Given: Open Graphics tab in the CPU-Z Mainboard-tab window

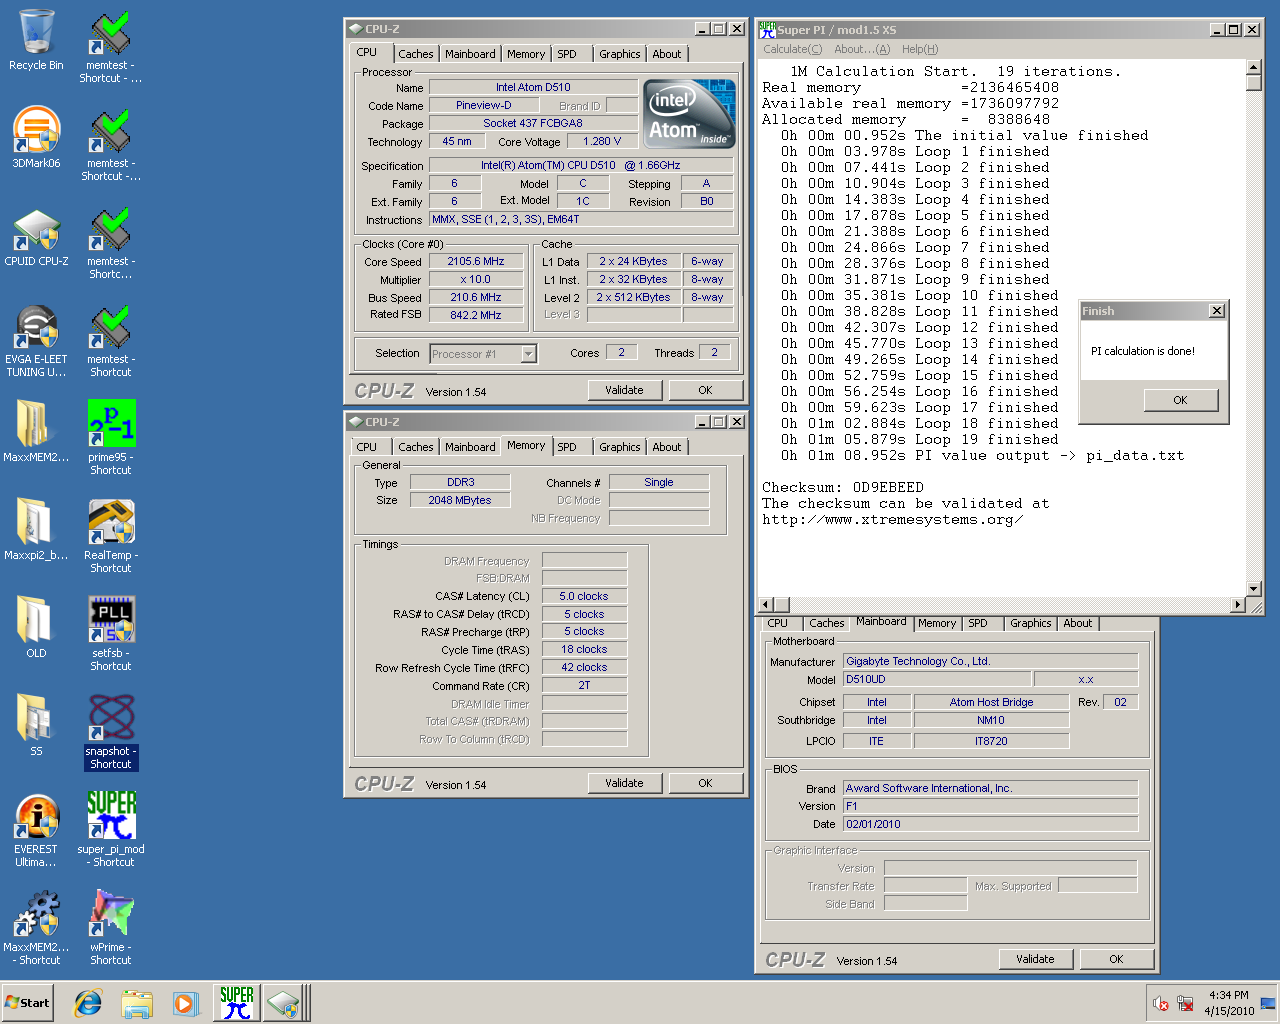Looking at the screenshot, I should 1030,623.
